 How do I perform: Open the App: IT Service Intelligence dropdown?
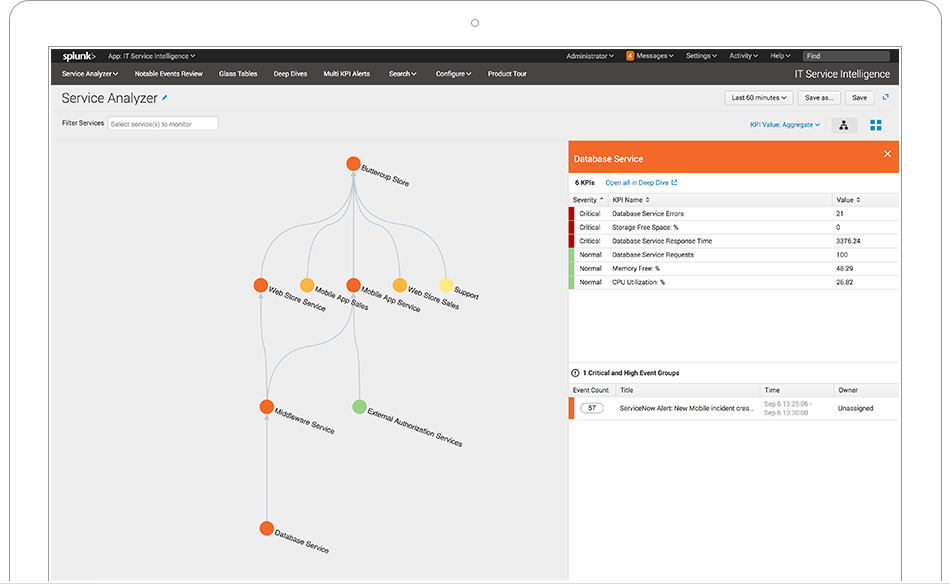(151, 56)
